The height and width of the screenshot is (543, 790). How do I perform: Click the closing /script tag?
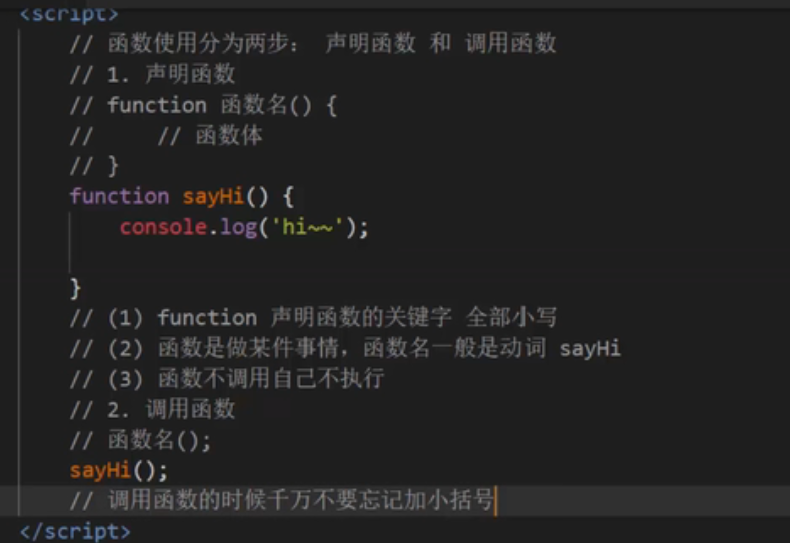point(75,530)
